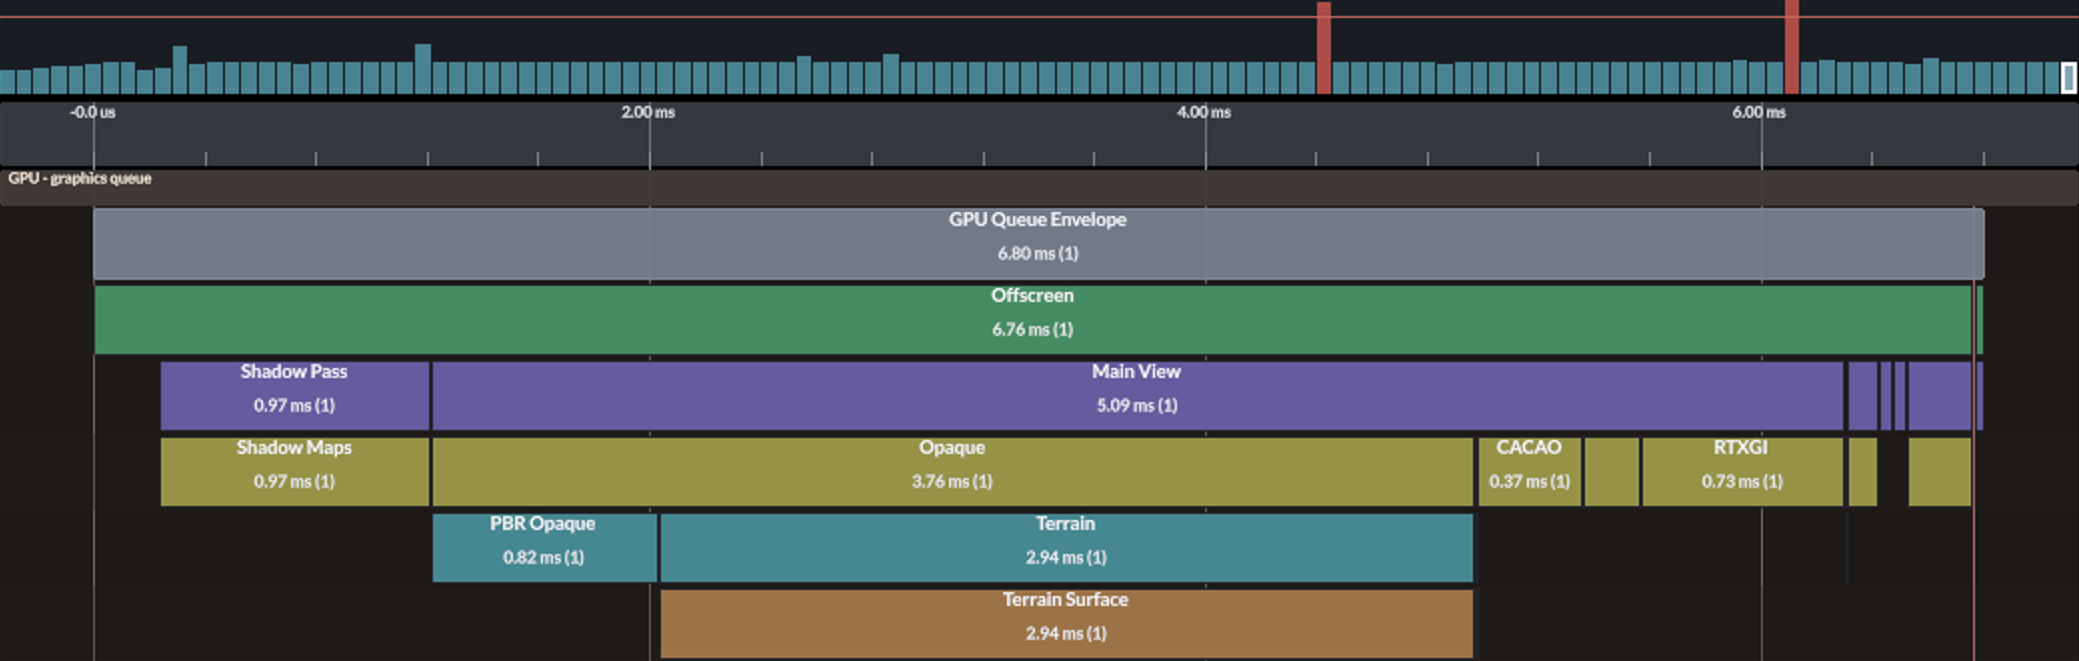Select the first red frame bar in the histogram
The width and height of the screenshot is (2079, 661).
(1324, 48)
